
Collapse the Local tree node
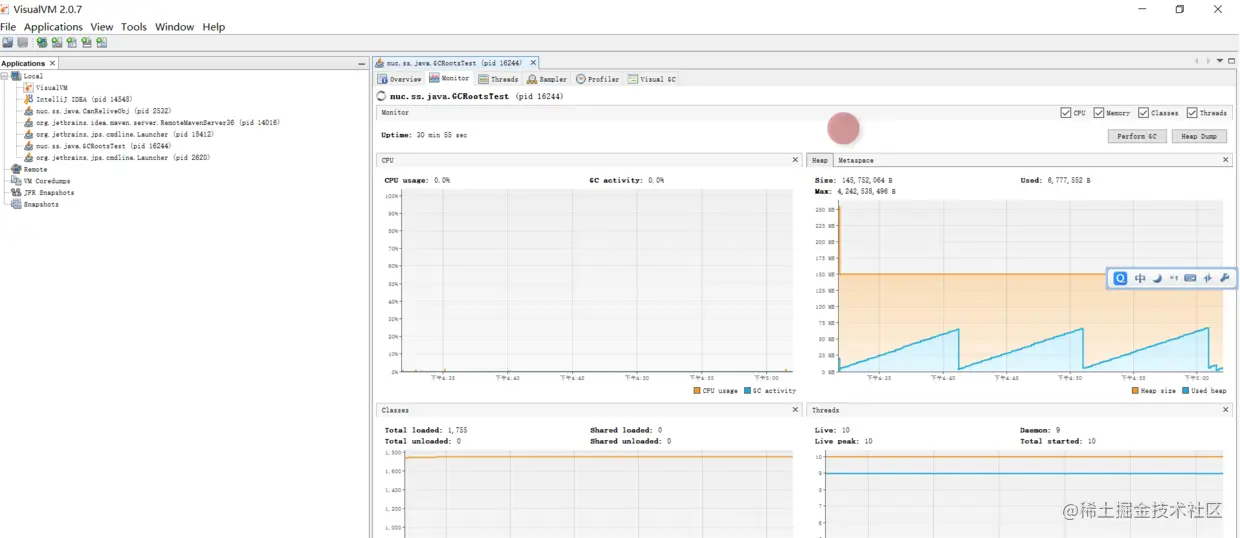pyautogui.click(x=4, y=76)
